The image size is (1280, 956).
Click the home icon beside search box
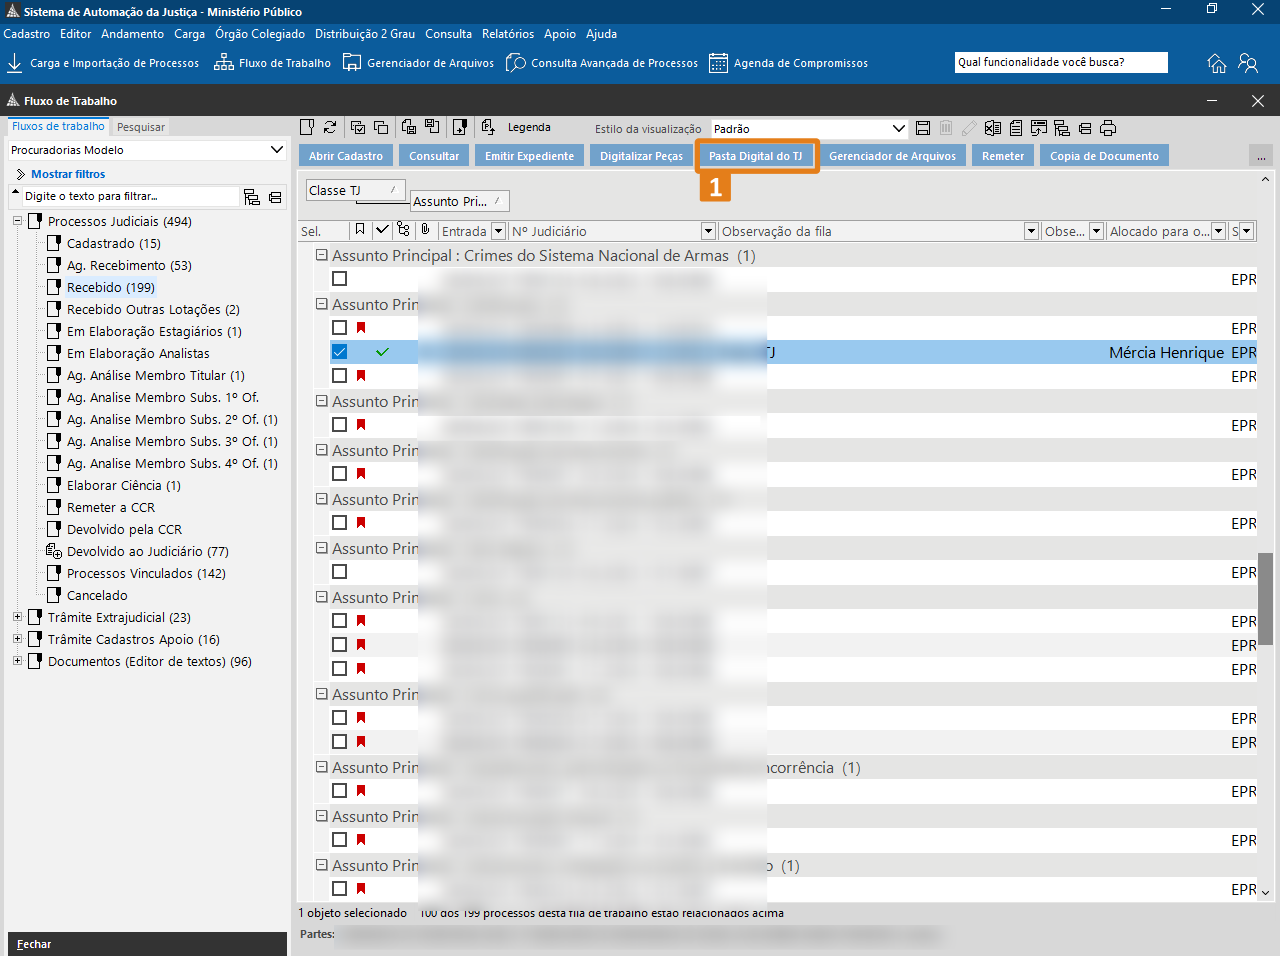click(x=1217, y=63)
